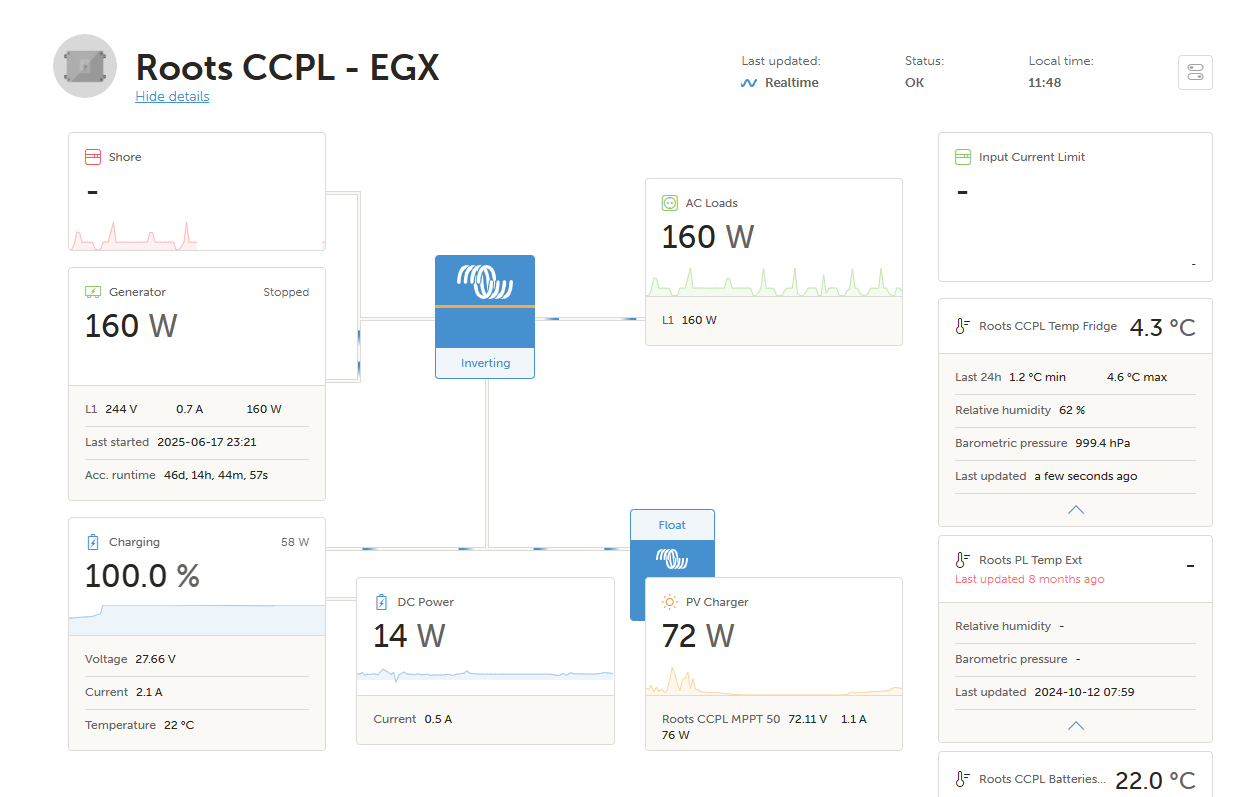Viewport: 1249px width, 797px height.
Task: Collapse the Roots CCPL Temp Fridge card
Action: click(1076, 509)
